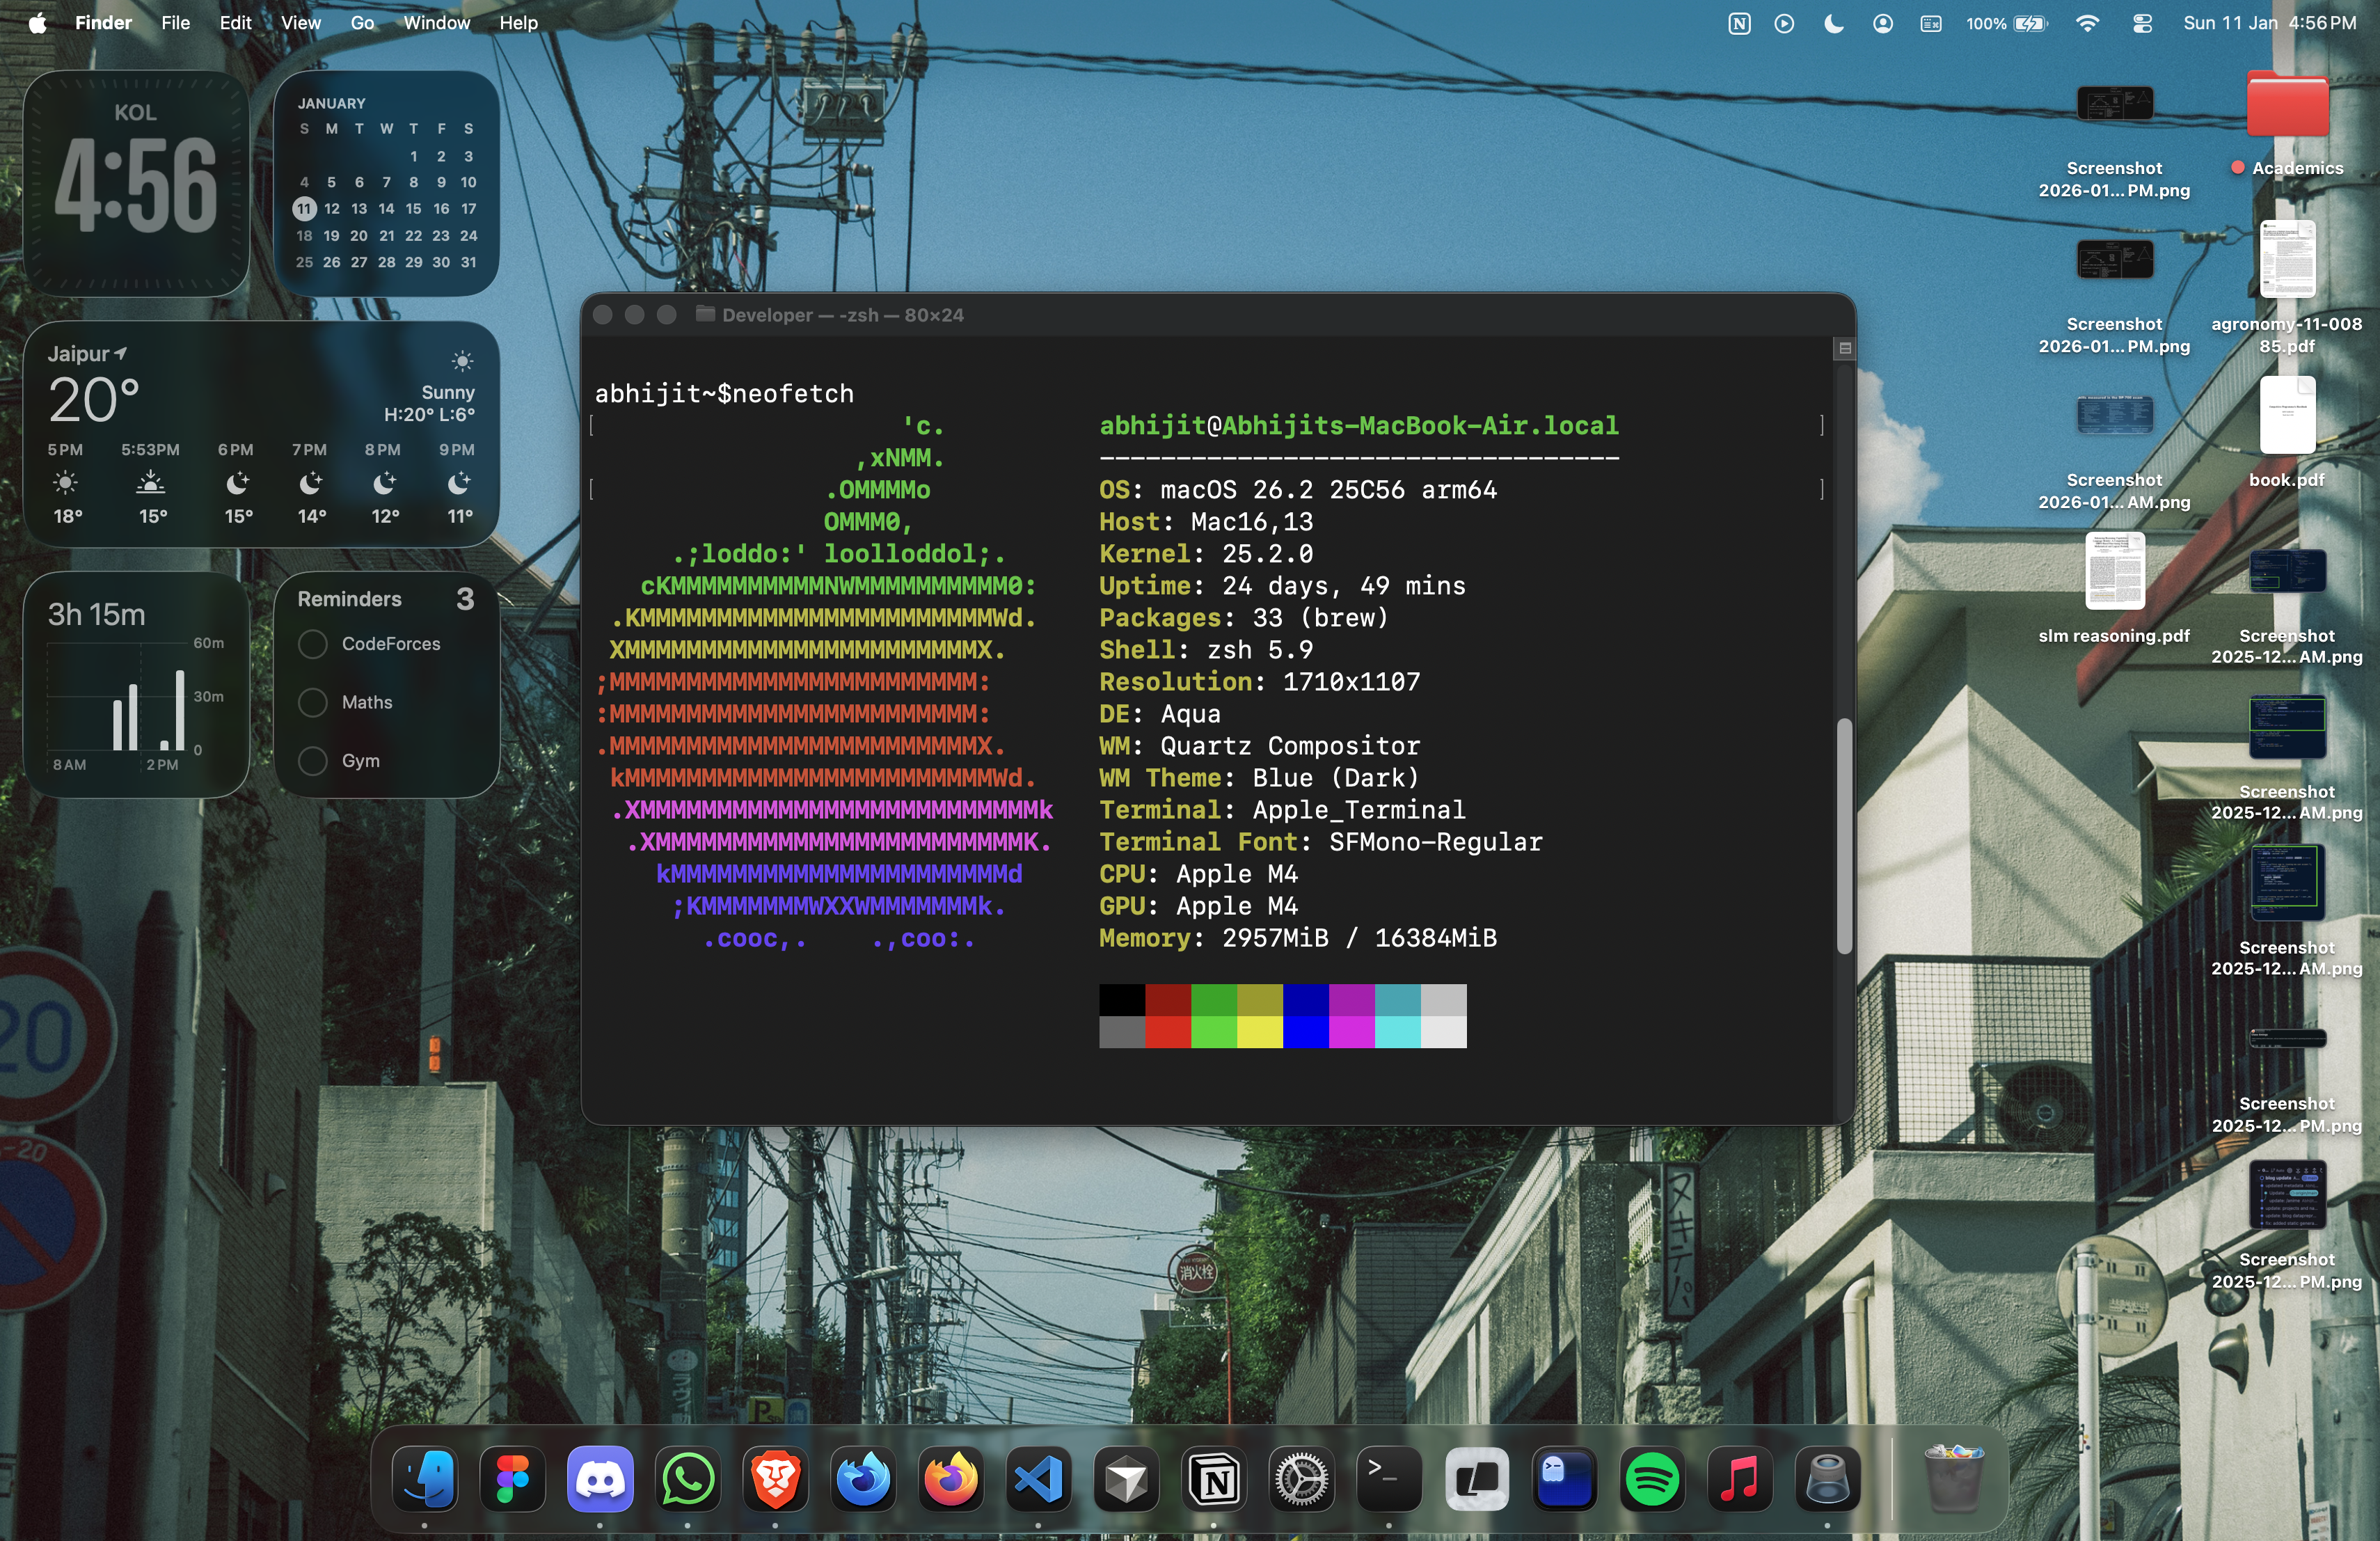Open the Help menu
This screenshot has width=2380, height=1541.
[x=518, y=23]
